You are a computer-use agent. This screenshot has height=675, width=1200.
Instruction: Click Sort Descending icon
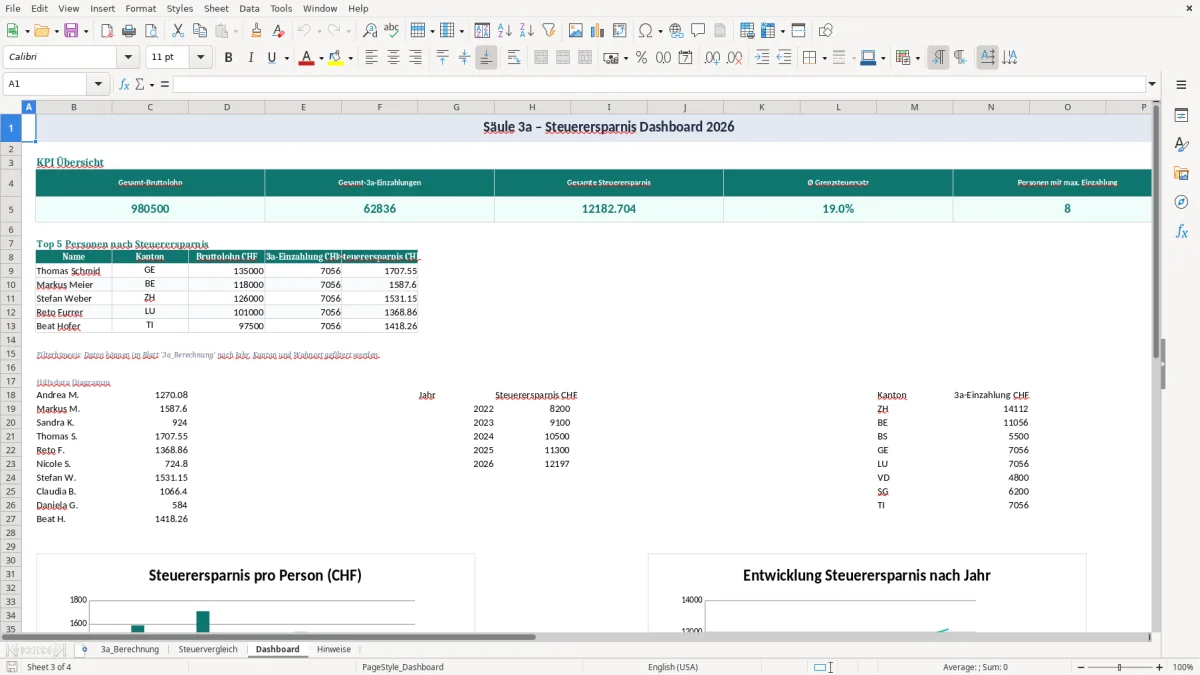tap(526, 31)
